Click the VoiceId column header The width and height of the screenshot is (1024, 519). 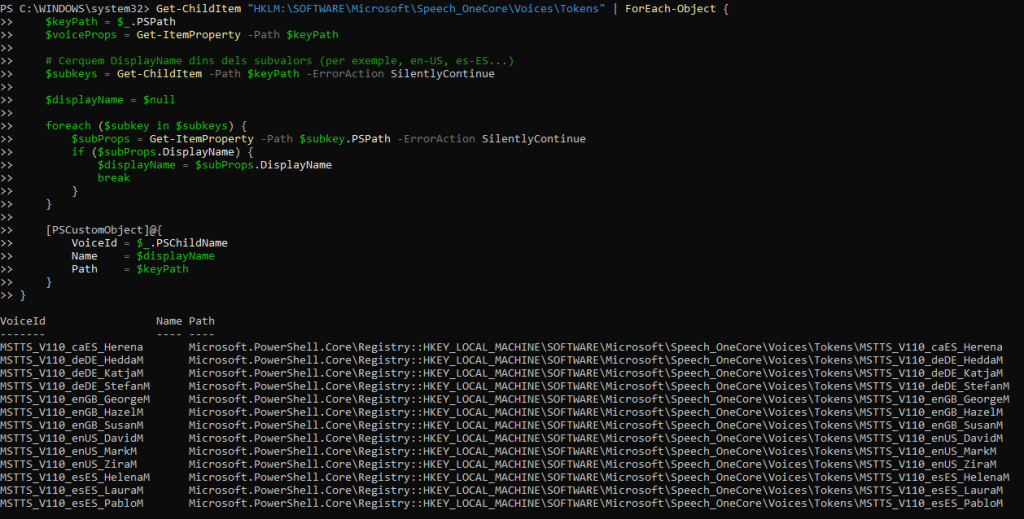pos(23,321)
